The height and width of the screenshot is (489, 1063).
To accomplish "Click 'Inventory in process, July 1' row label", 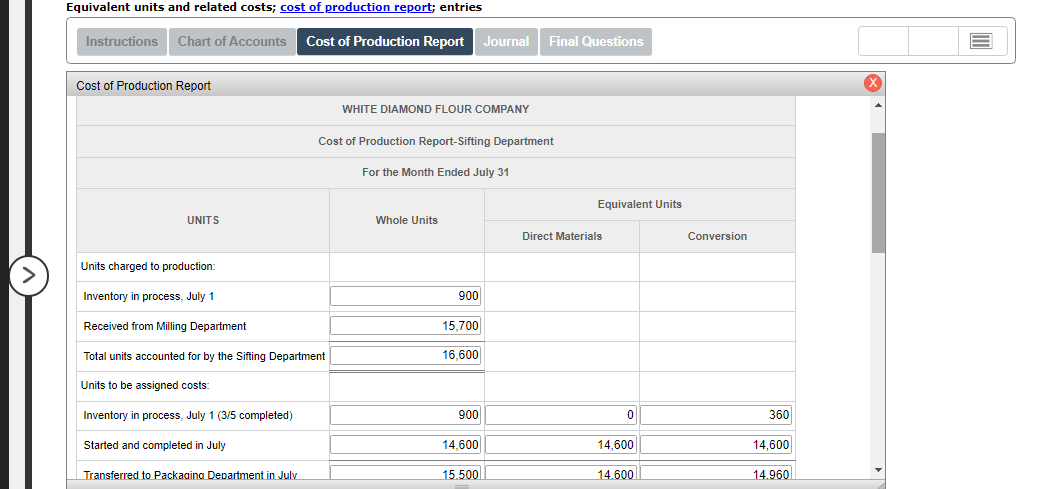I will pyautogui.click(x=149, y=296).
